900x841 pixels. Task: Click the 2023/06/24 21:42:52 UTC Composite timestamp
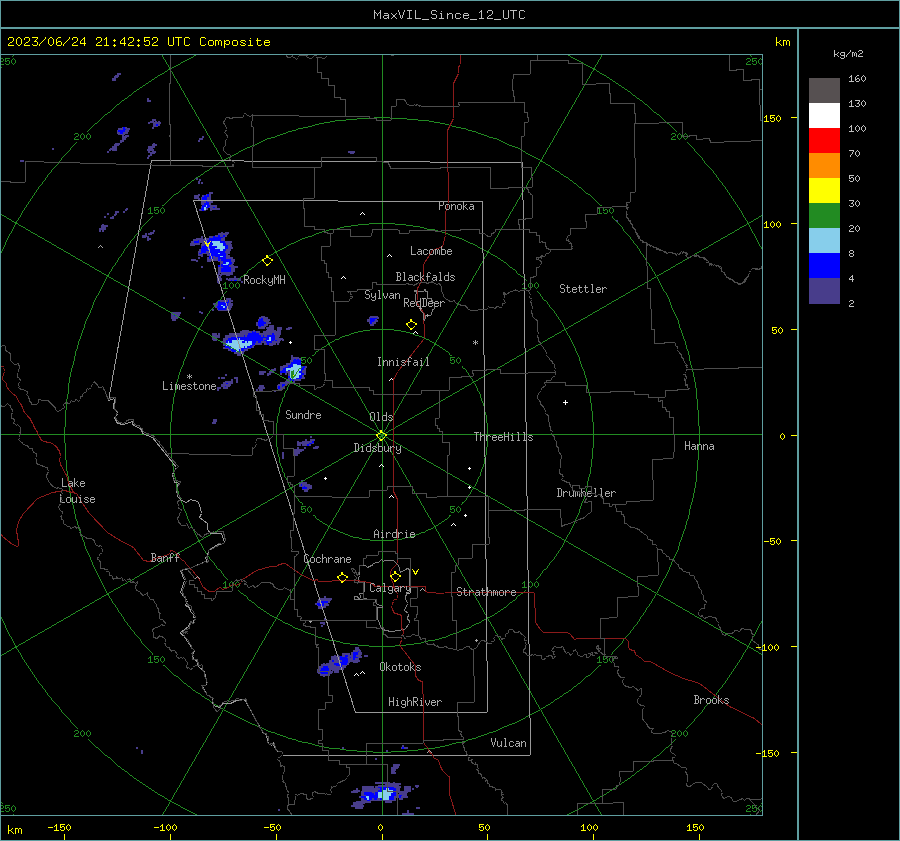pyautogui.click(x=138, y=42)
